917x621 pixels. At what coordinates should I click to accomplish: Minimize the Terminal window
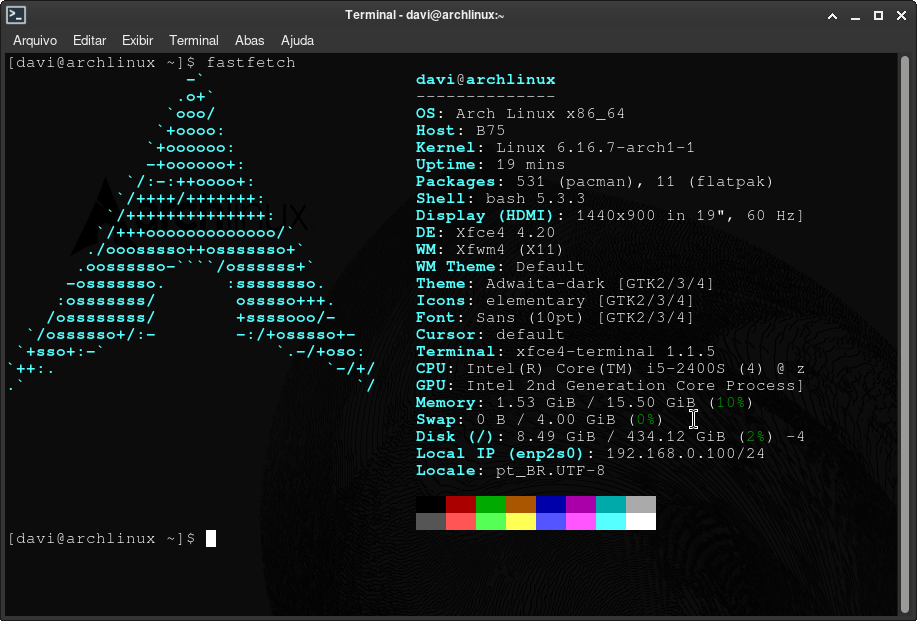point(854,15)
